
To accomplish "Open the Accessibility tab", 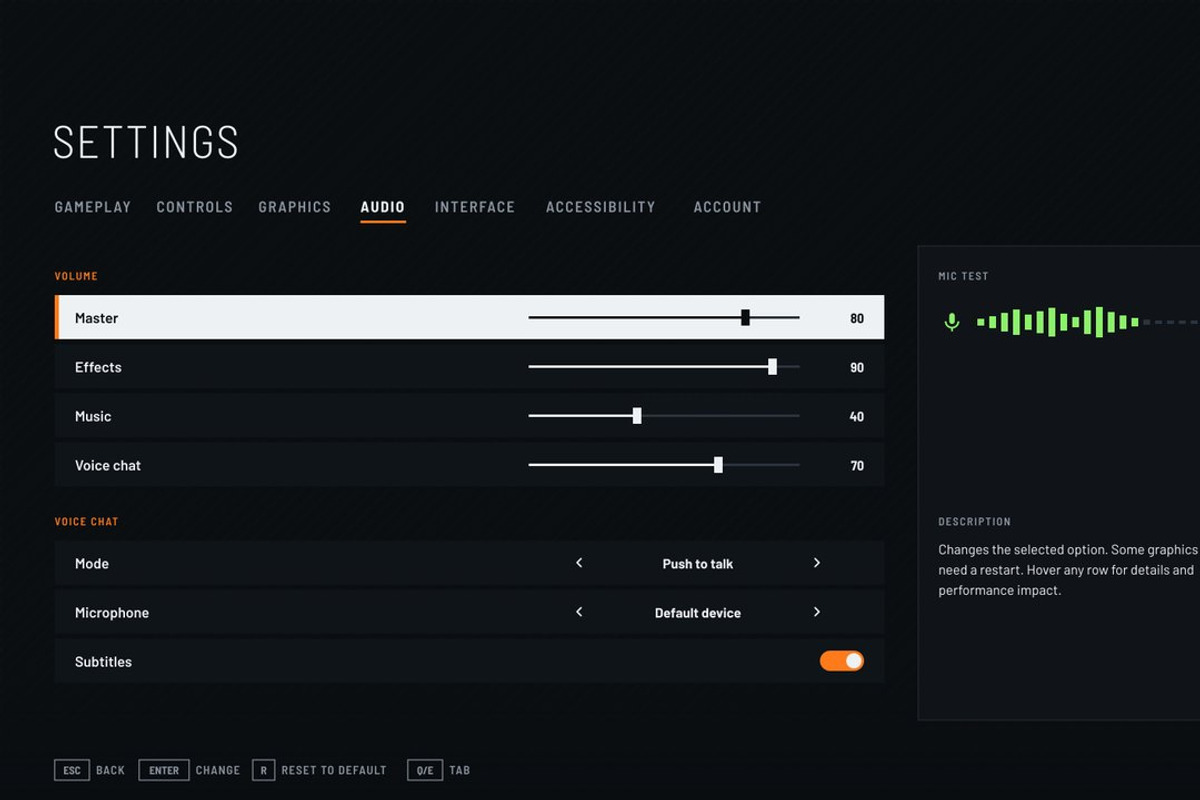I will (x=601, y=207).
